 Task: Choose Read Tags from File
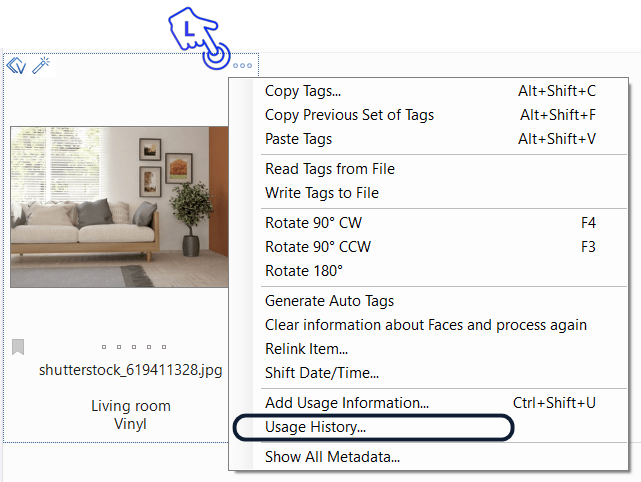click(329, 169)
